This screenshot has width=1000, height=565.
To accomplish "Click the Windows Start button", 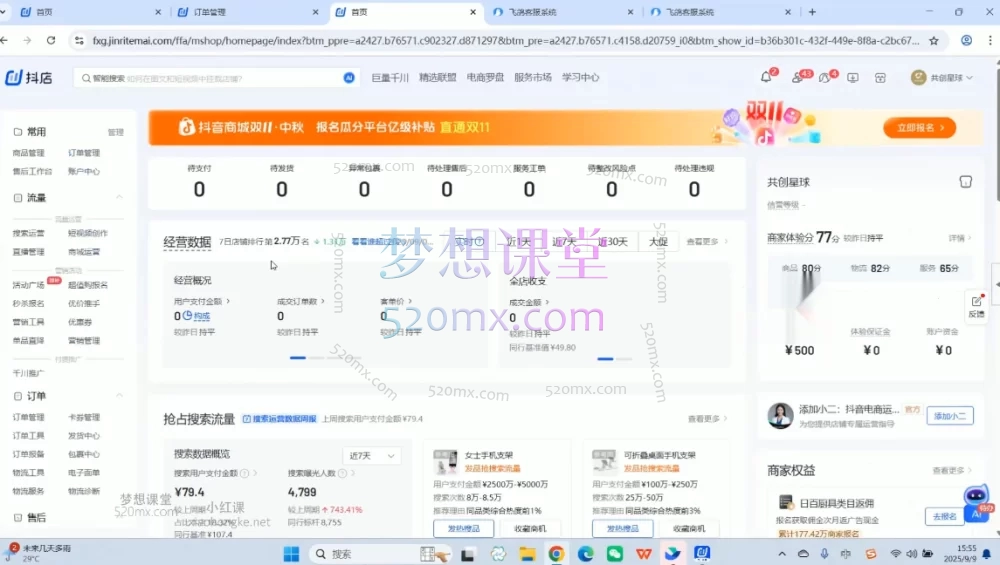I will [291, 554].
